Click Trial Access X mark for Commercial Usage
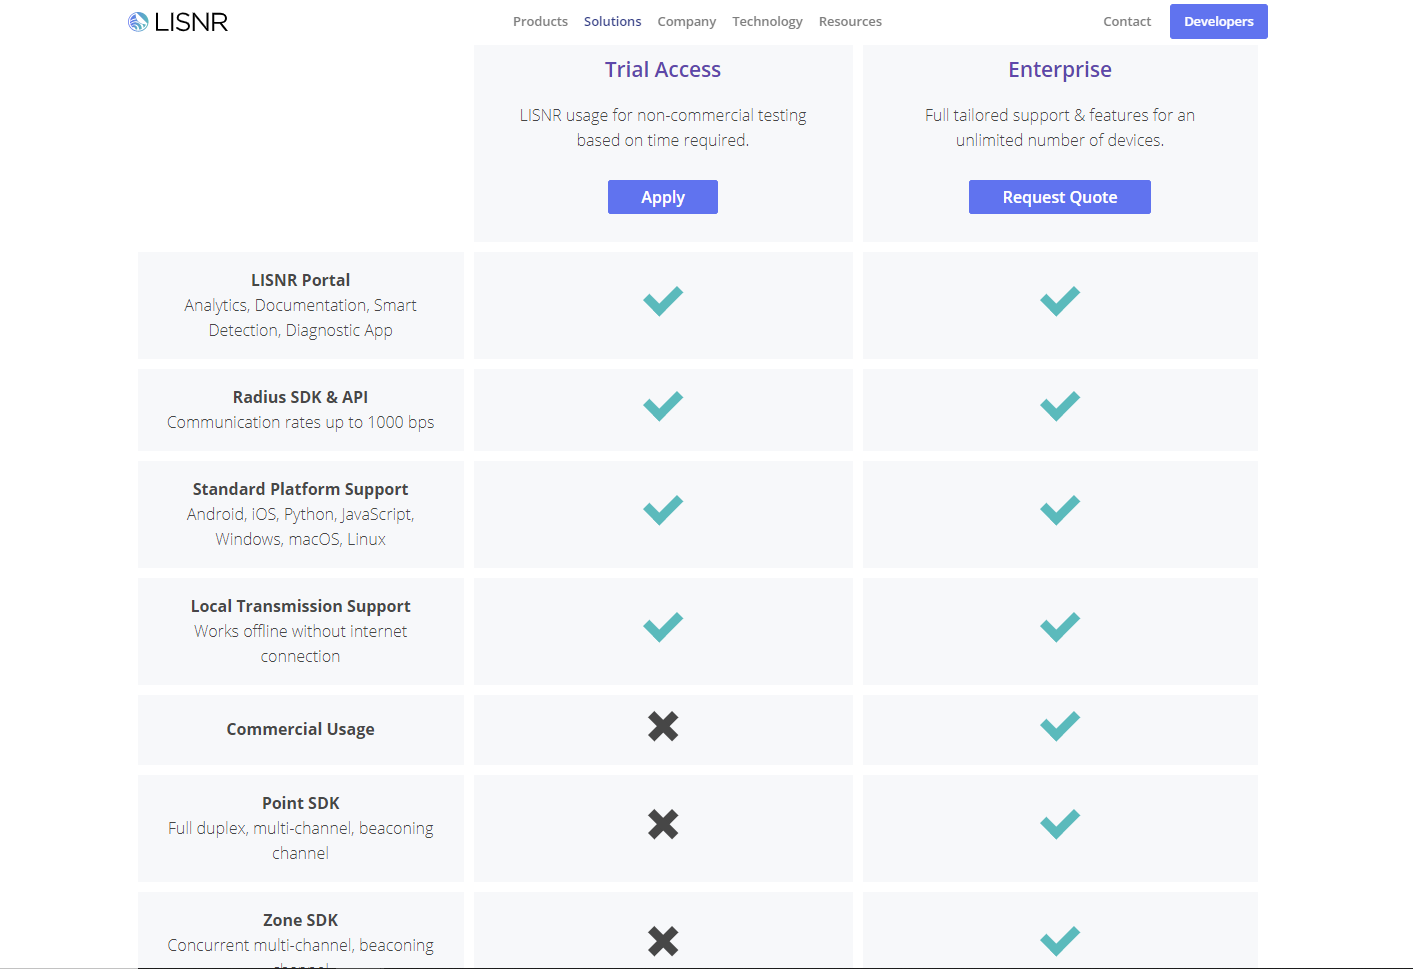The height and width of the screenshot is (969, 1413). tap(663, 726)
